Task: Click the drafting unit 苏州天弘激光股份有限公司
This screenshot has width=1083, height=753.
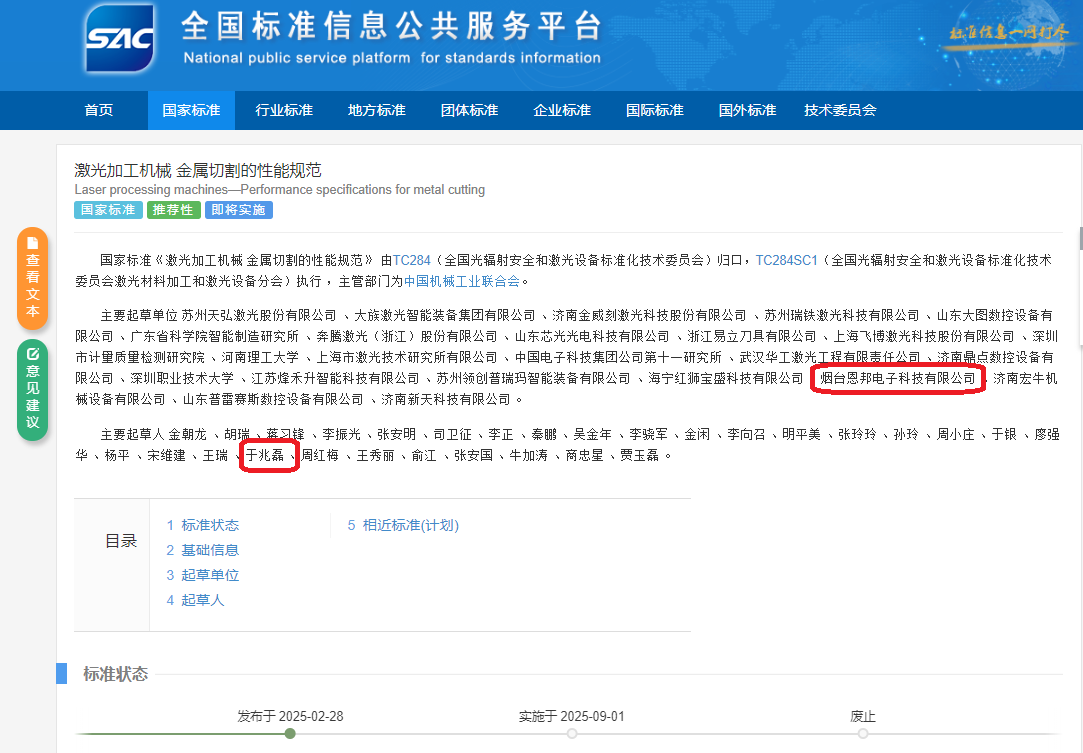Action: click(259, 316)
